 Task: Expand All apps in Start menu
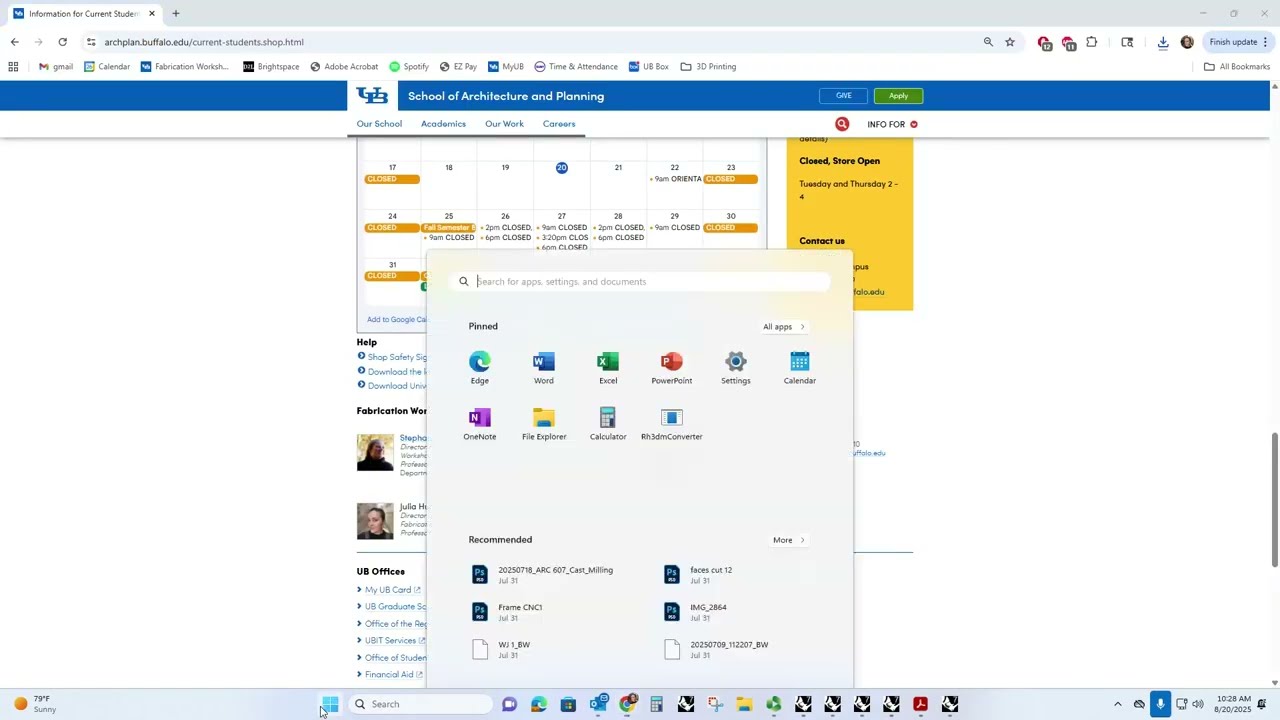click(784, 327)
